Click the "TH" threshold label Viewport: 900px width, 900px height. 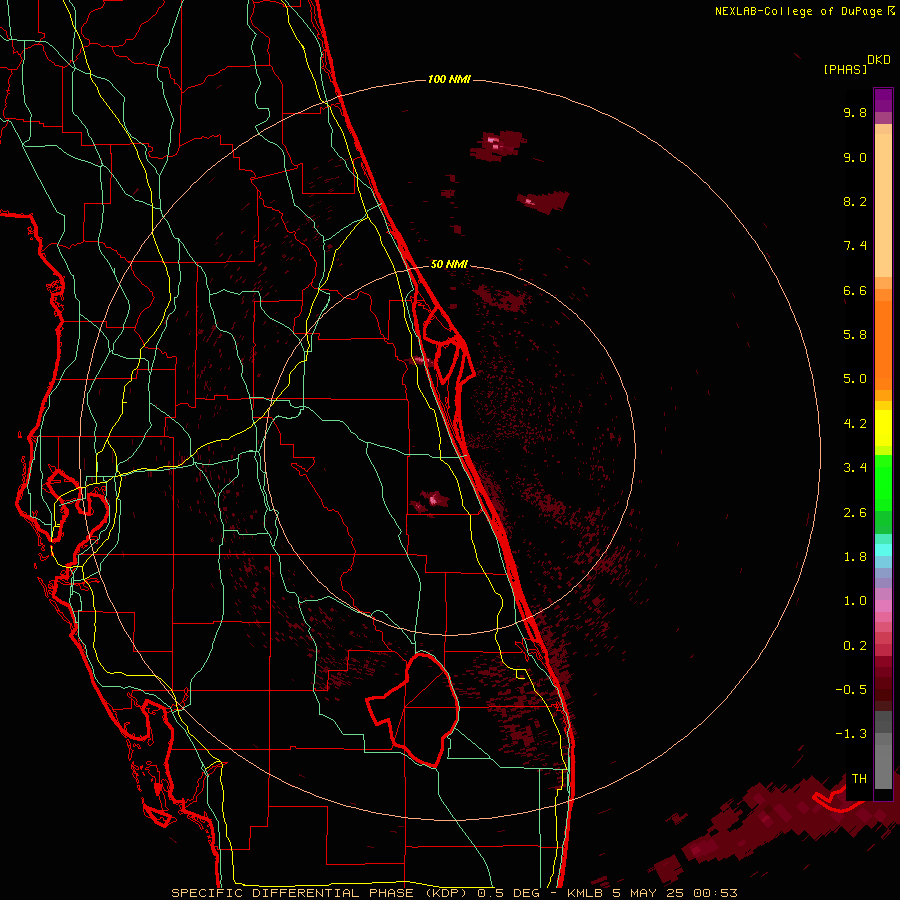(859, 779)
